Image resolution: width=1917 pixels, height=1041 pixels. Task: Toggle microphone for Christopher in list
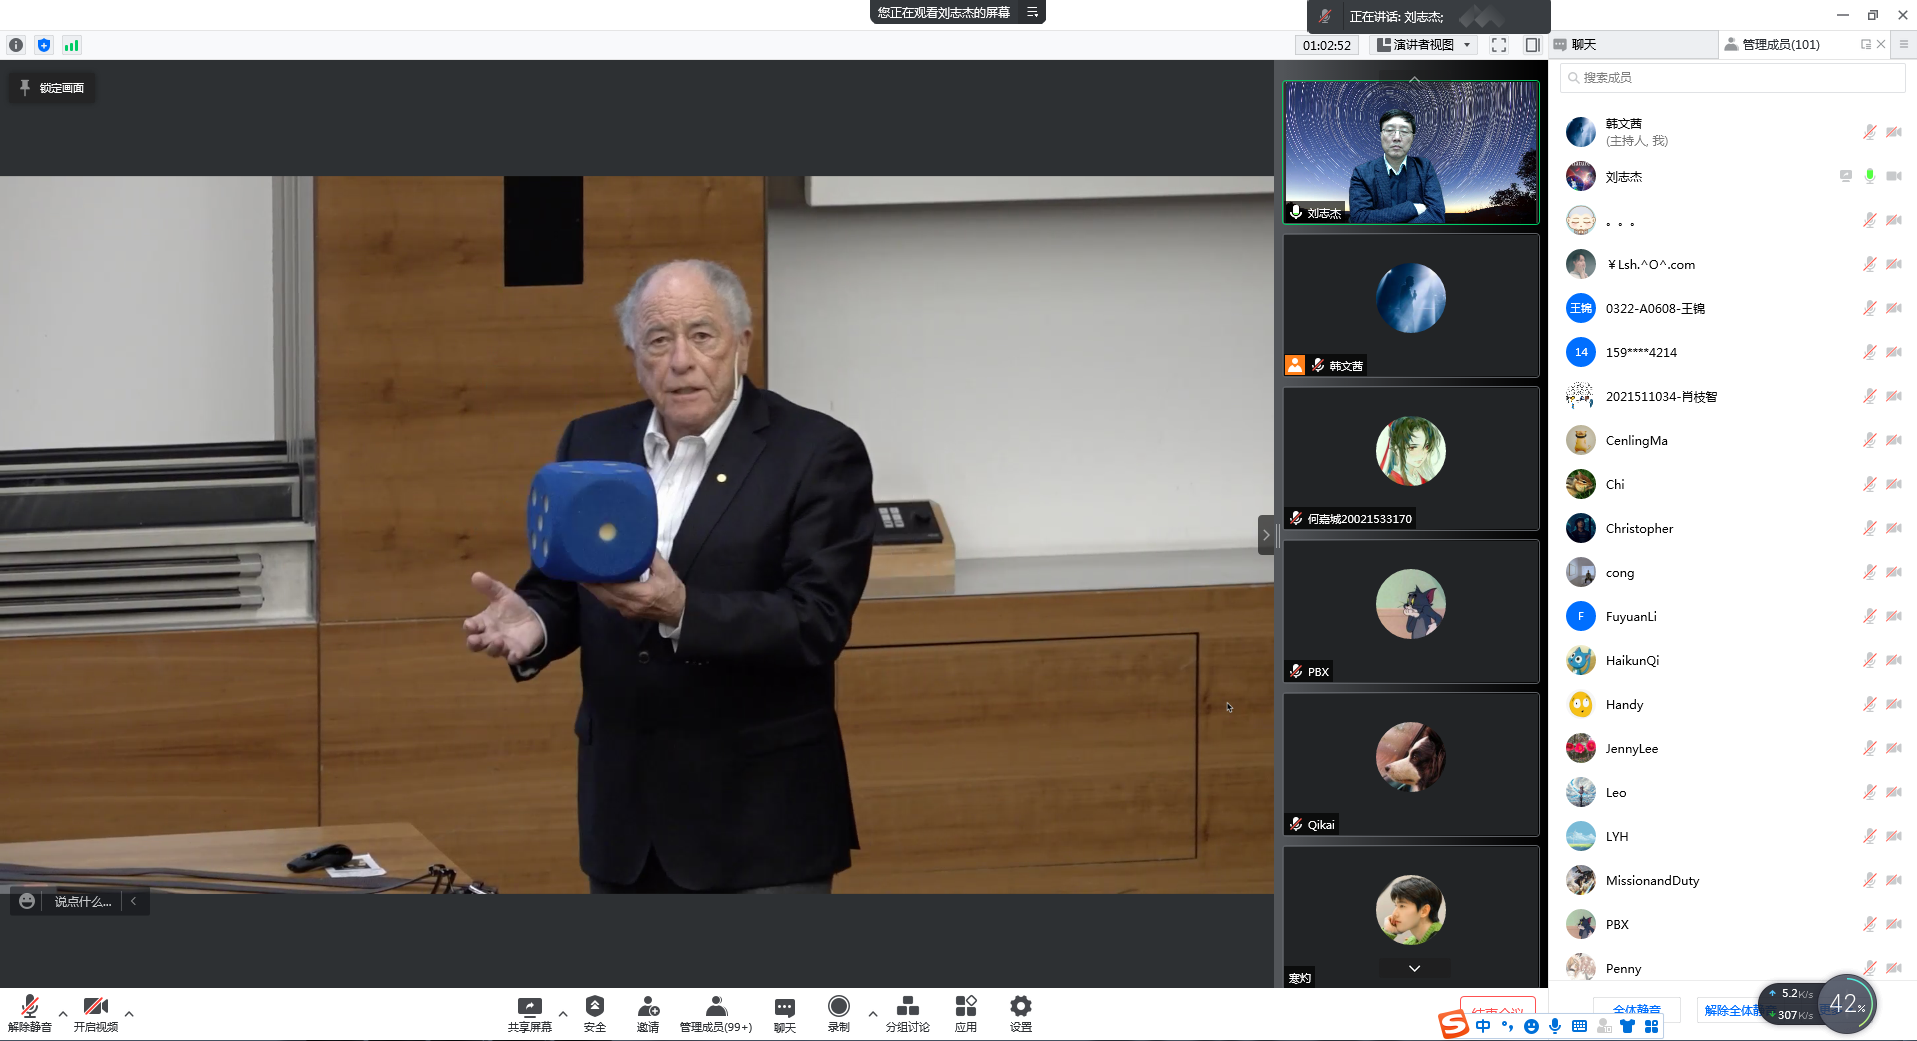(1869, 528)
